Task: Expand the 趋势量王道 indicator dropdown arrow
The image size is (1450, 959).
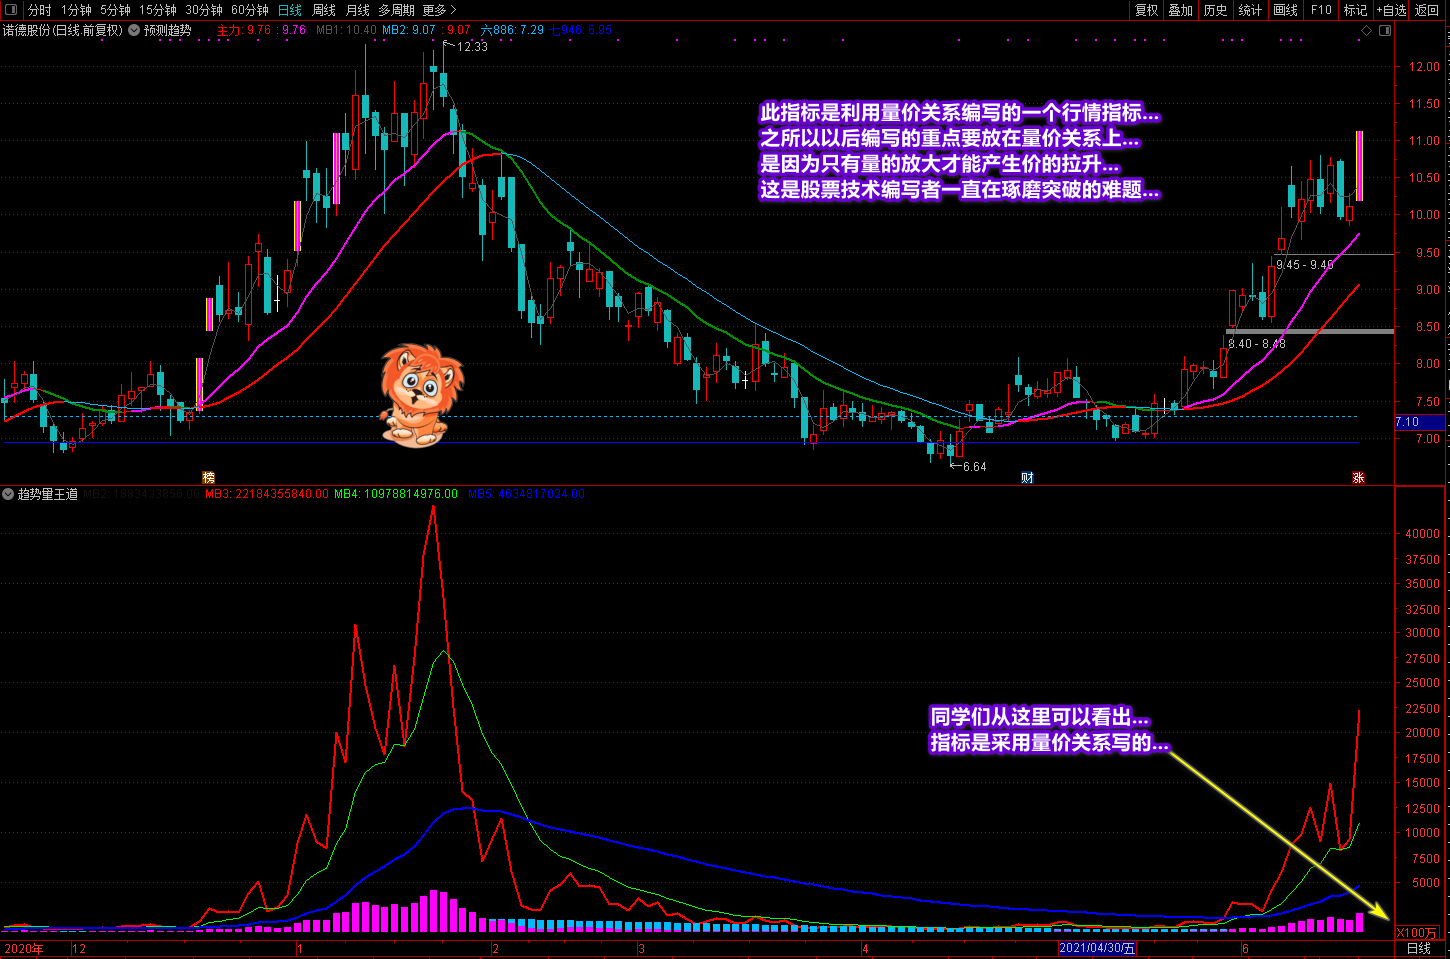Action: pyautogui.click(x=8, y=494)
